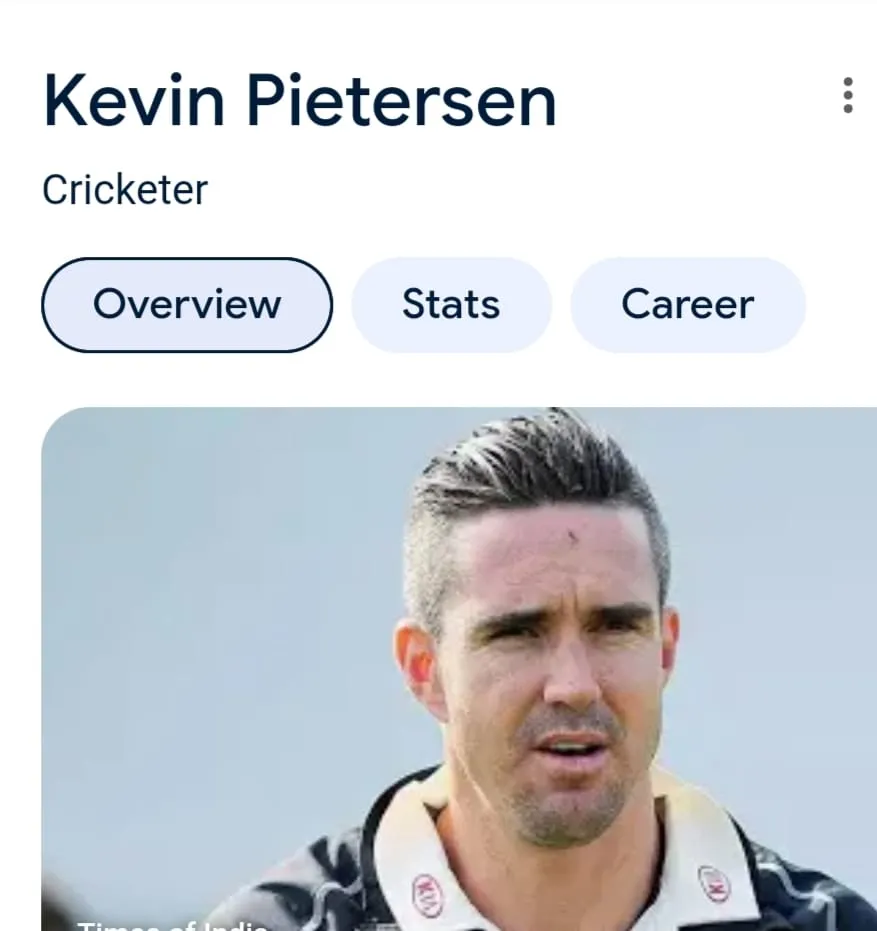
Task: Open the Career tab
Action: 688,305
